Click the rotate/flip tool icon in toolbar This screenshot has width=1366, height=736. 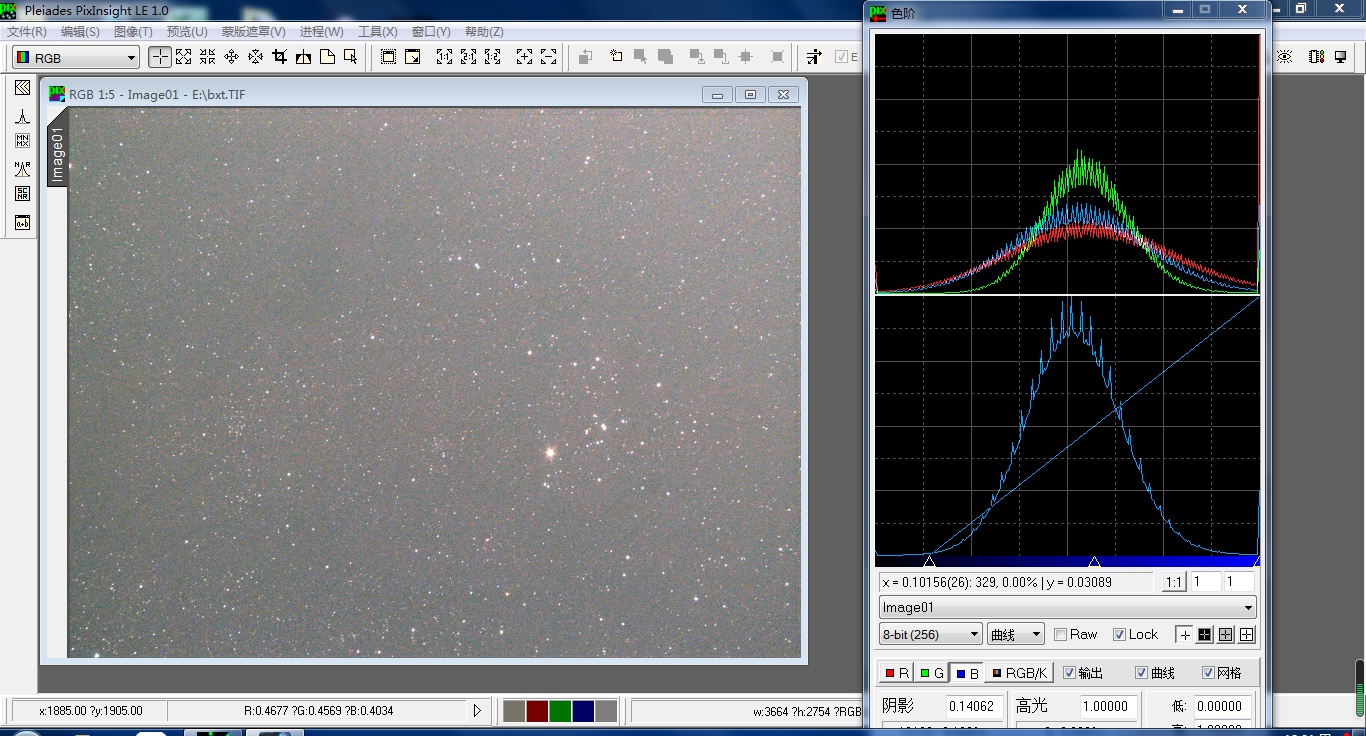(303, 57)
